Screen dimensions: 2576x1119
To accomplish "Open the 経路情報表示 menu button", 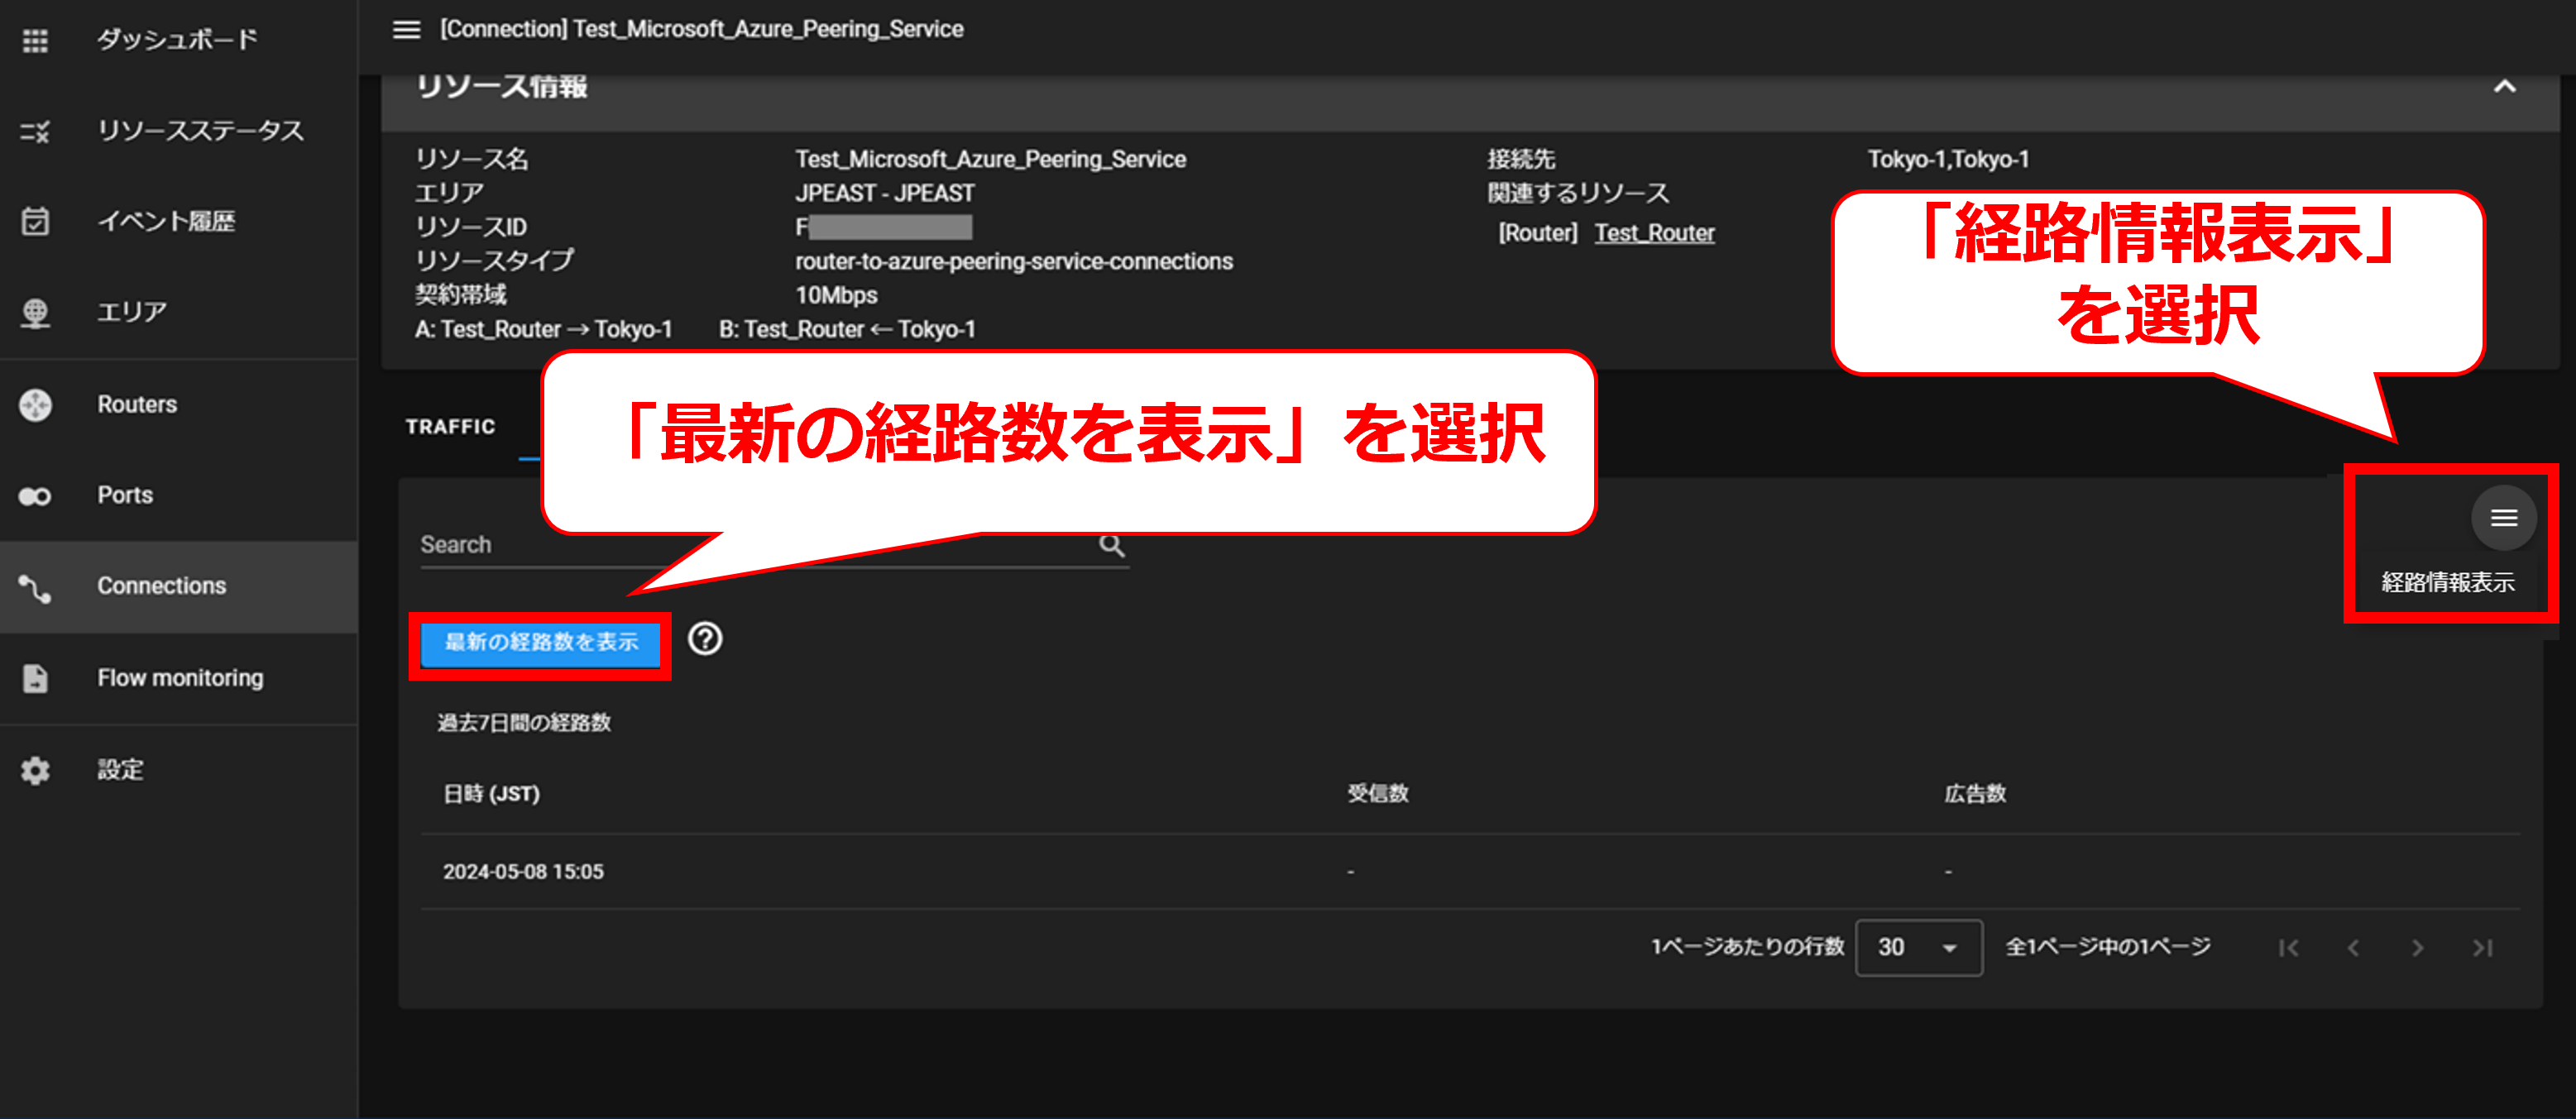I will coord(2502,518).
